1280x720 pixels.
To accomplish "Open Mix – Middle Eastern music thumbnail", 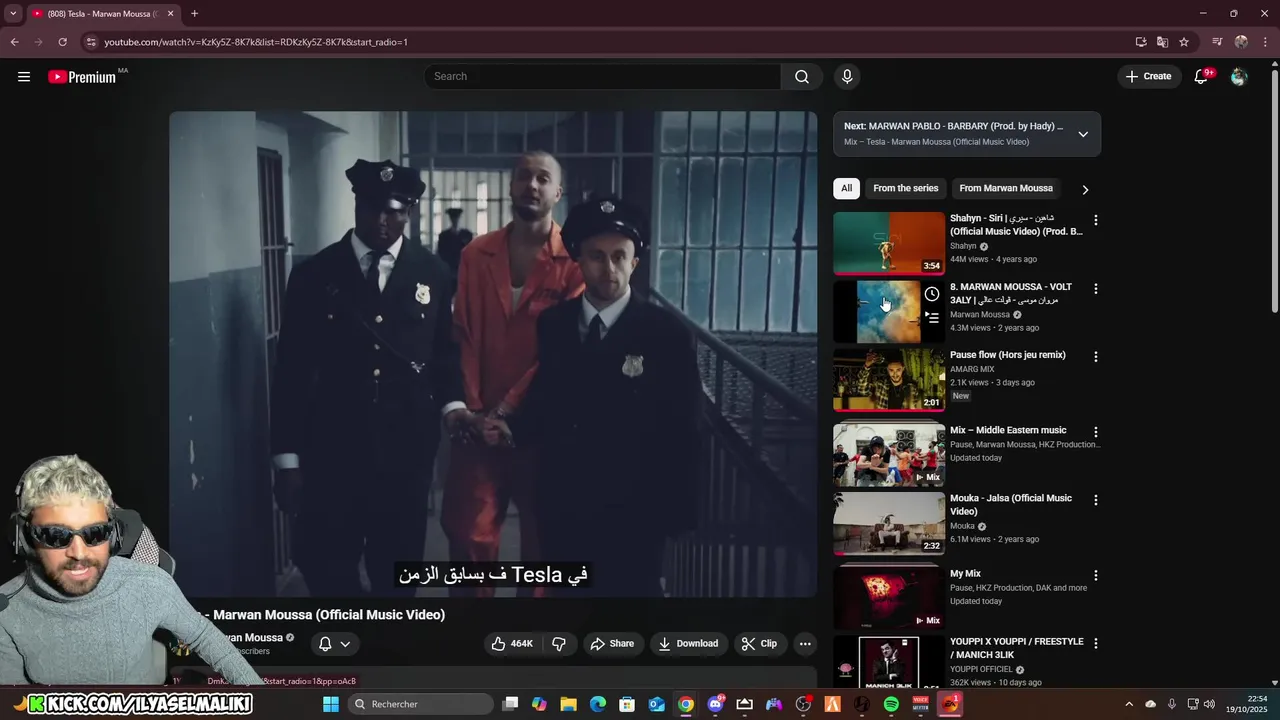I will pyautogui.click(x=889, y=455).
